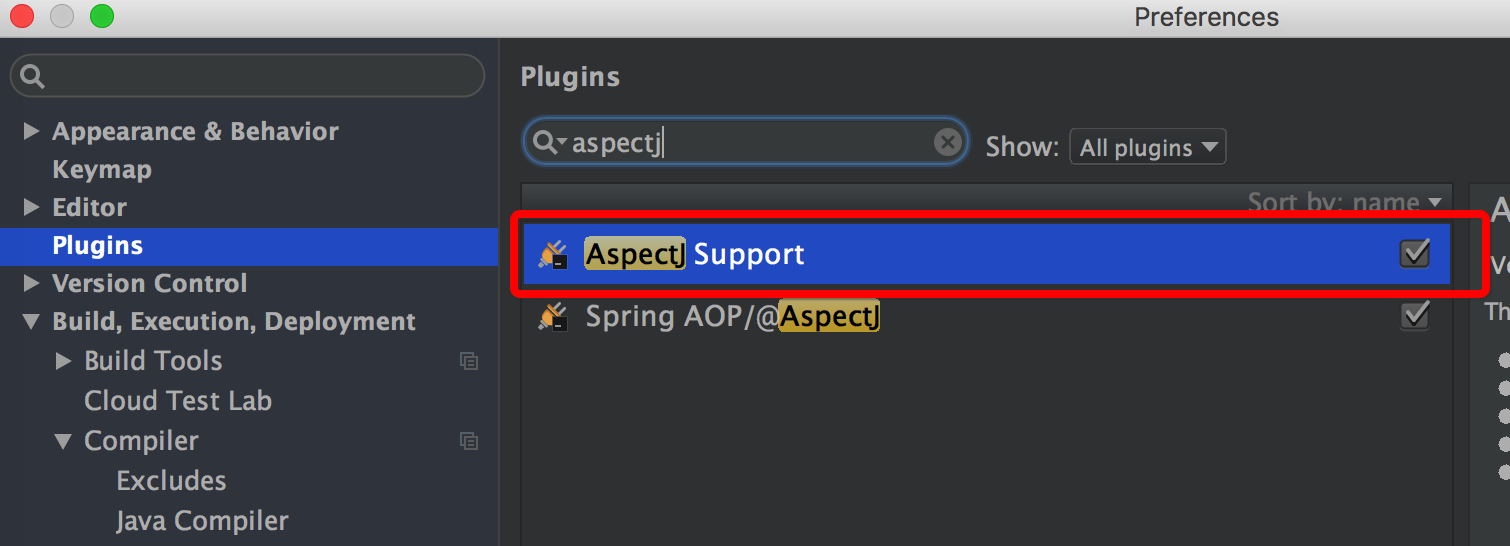Collapse the Build, Execution, Deployment section
Screen dimensions: 1510x546
(x=31, y=321)
